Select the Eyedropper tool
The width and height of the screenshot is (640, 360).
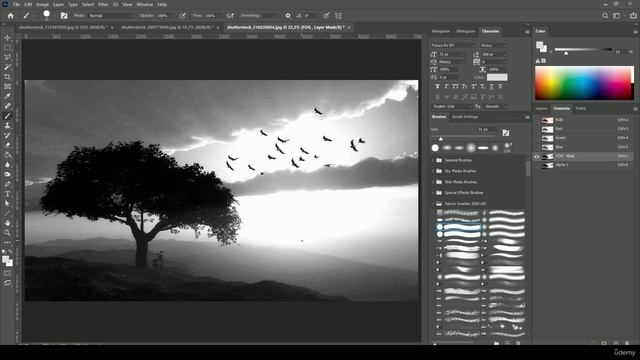tap(7, 96)
